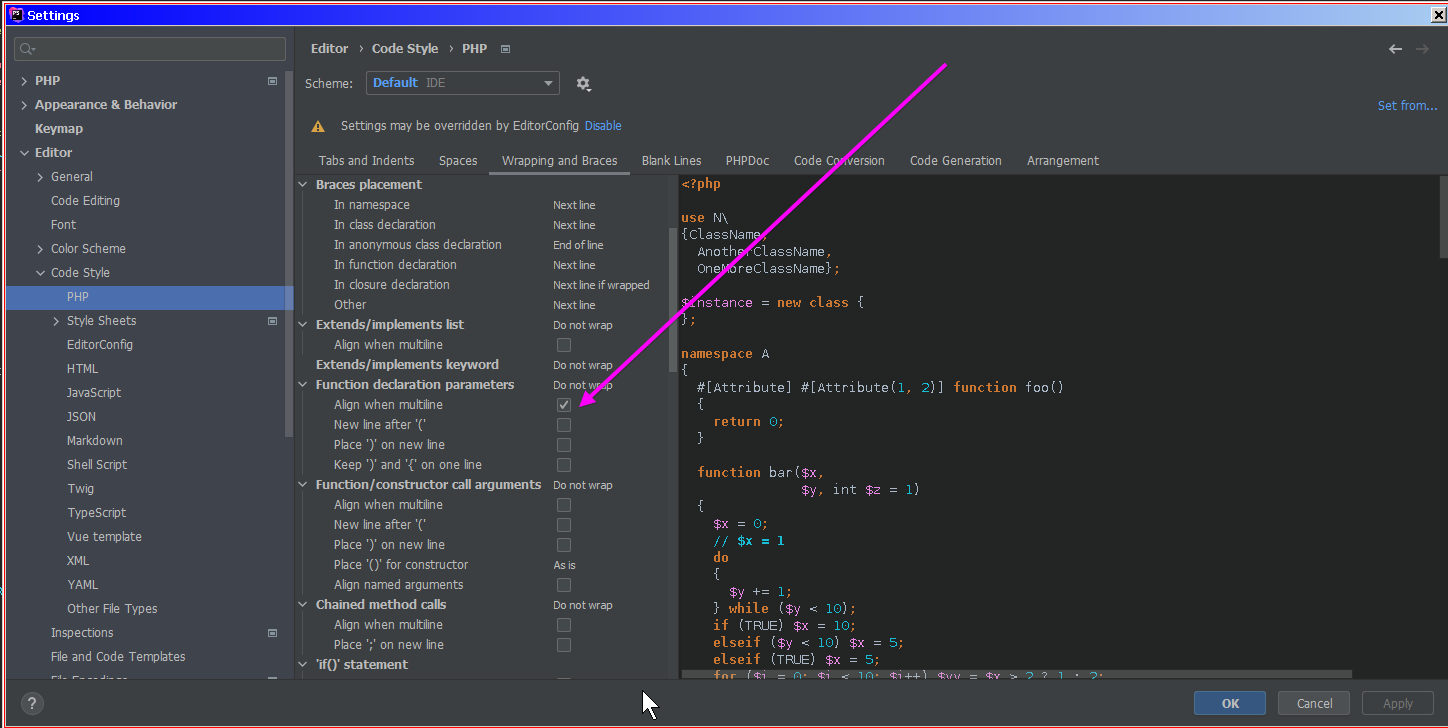Image resolution: width=1448 pixels, height=728 pixels.
Task: Change In class declaration Next line value
Action: coord(574,225)
